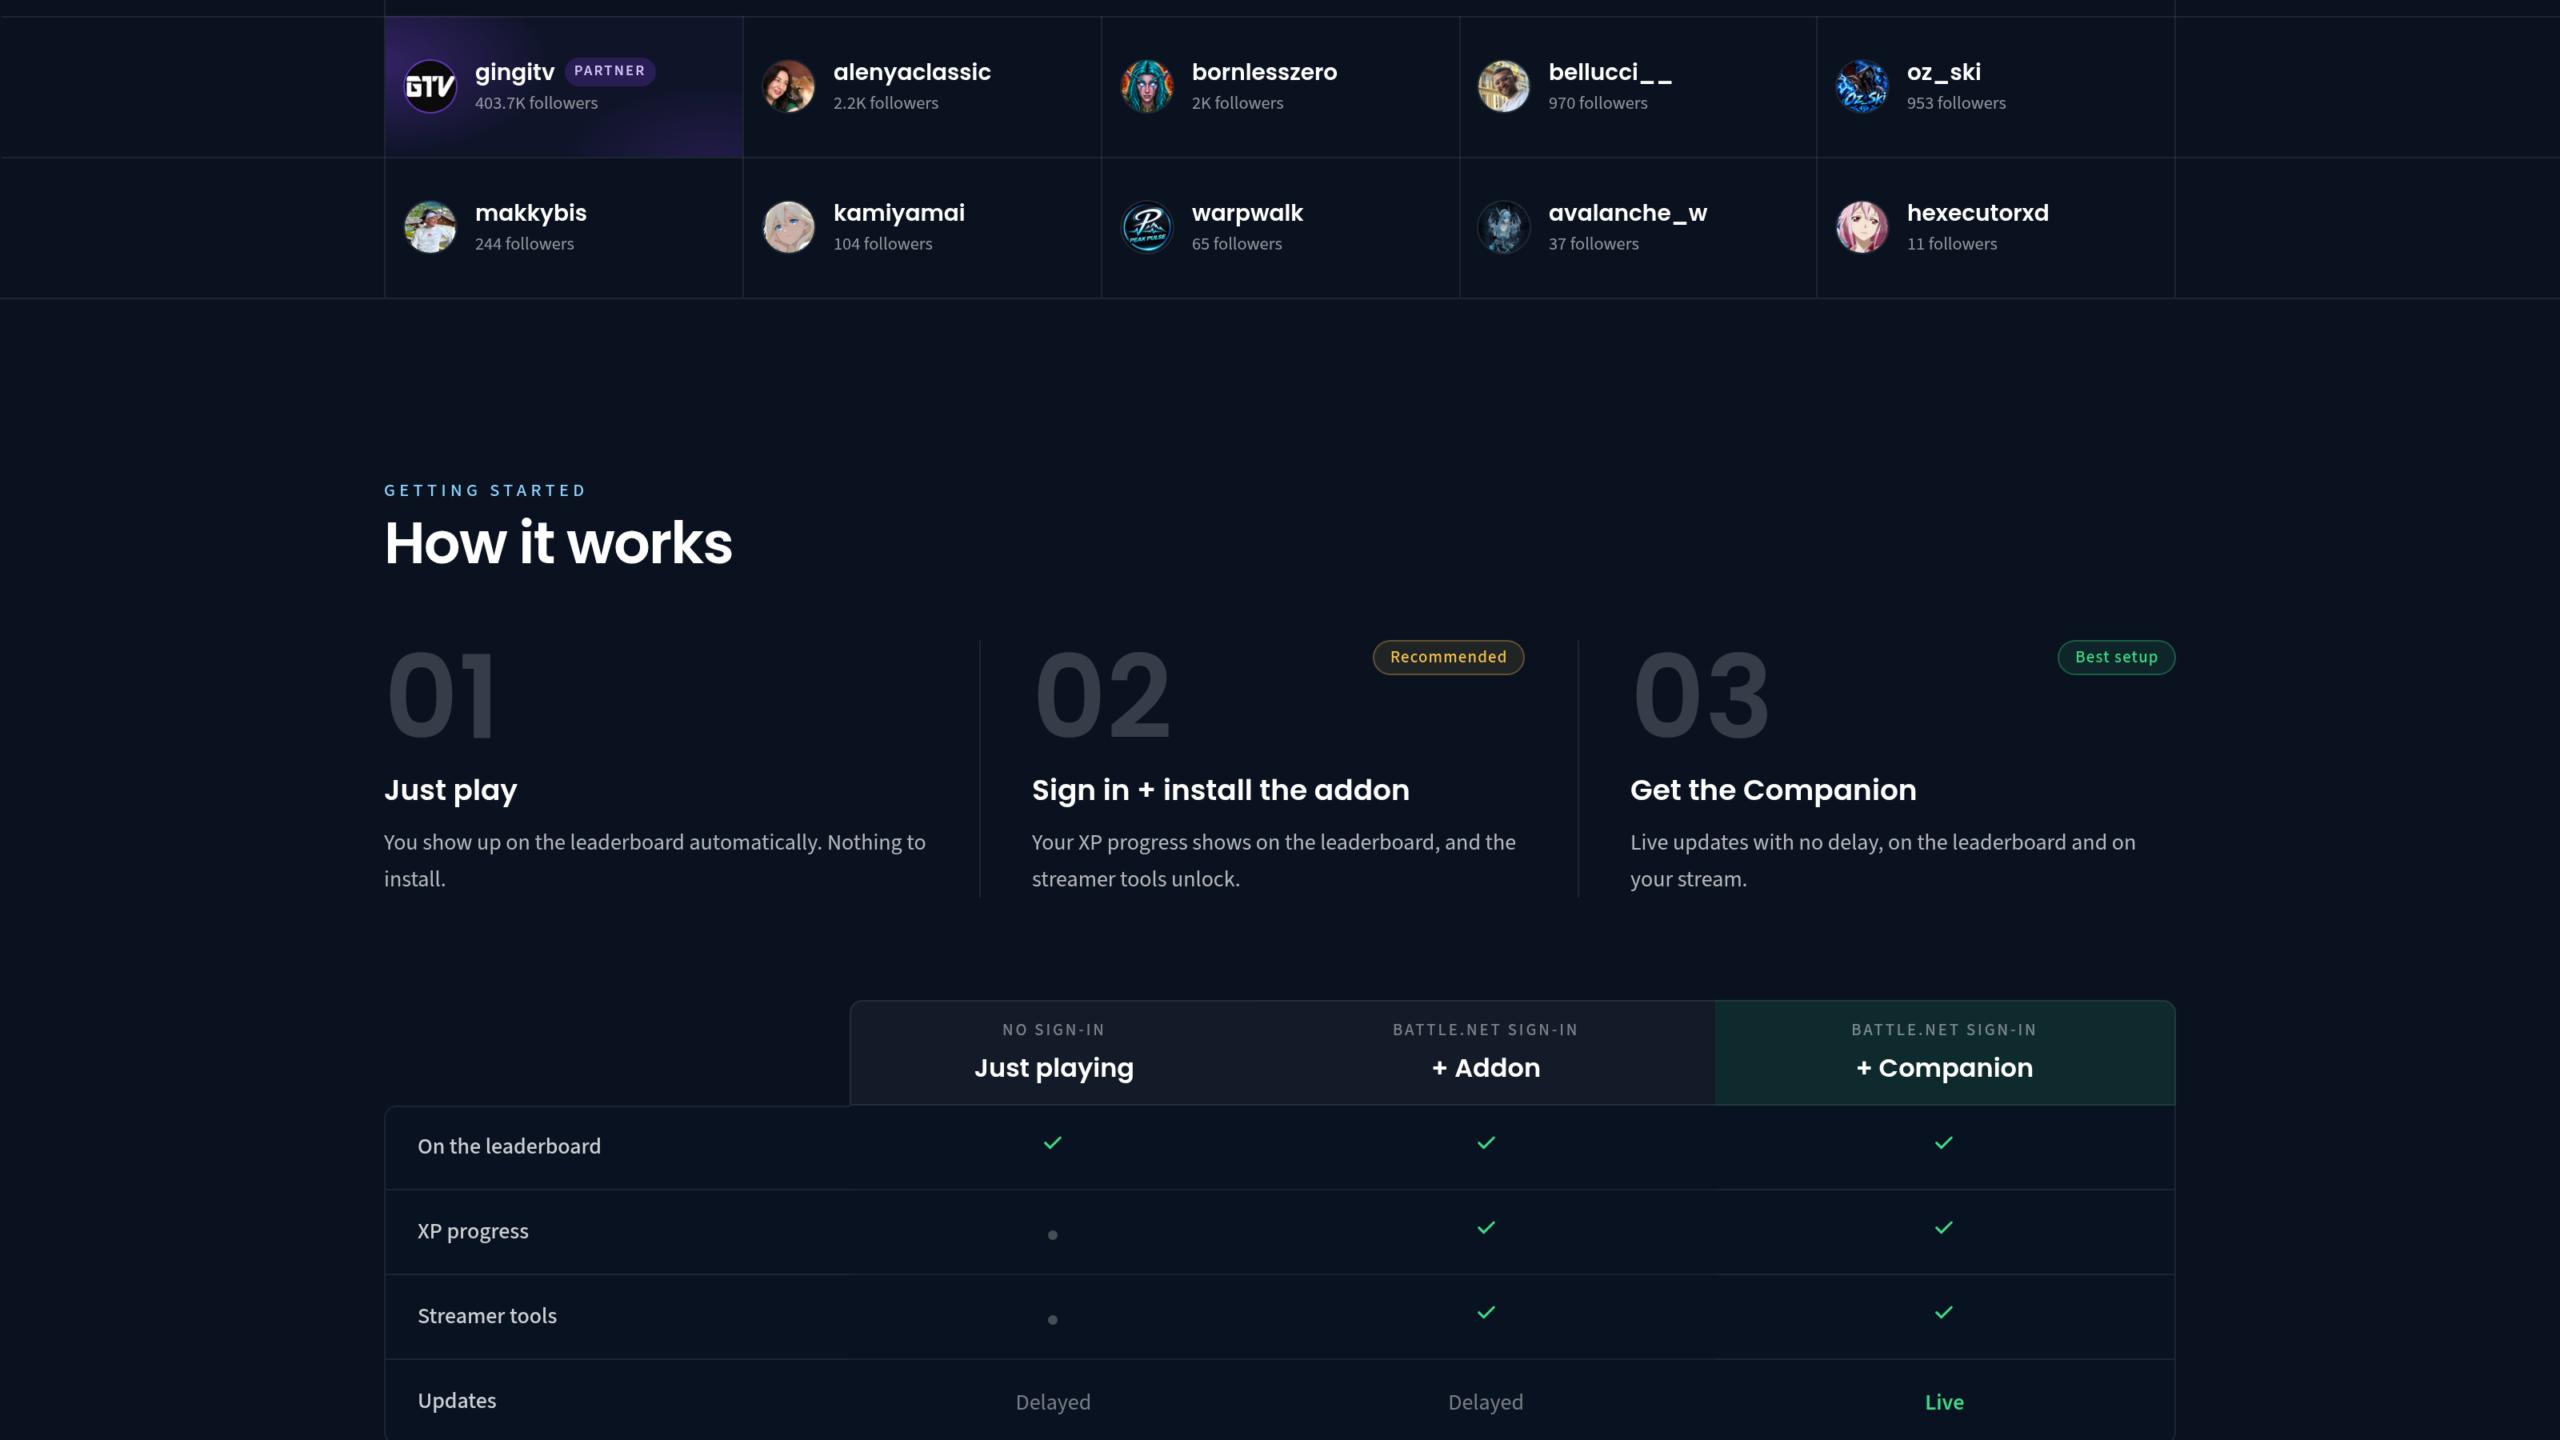Click warpwalk's Peak Pulse avatar
2560x1440 pixels.
tap(1147, 227)
